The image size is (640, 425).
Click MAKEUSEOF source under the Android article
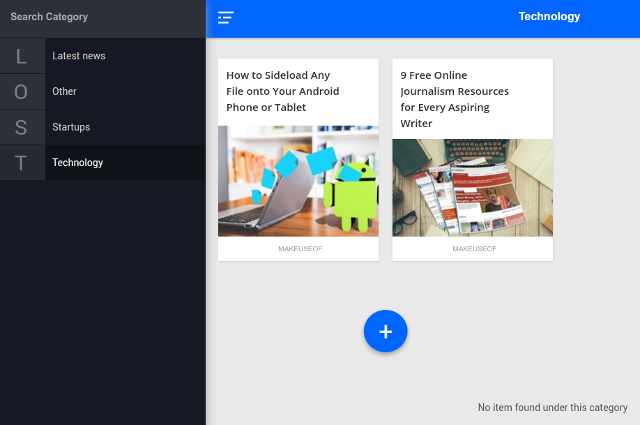300,249
